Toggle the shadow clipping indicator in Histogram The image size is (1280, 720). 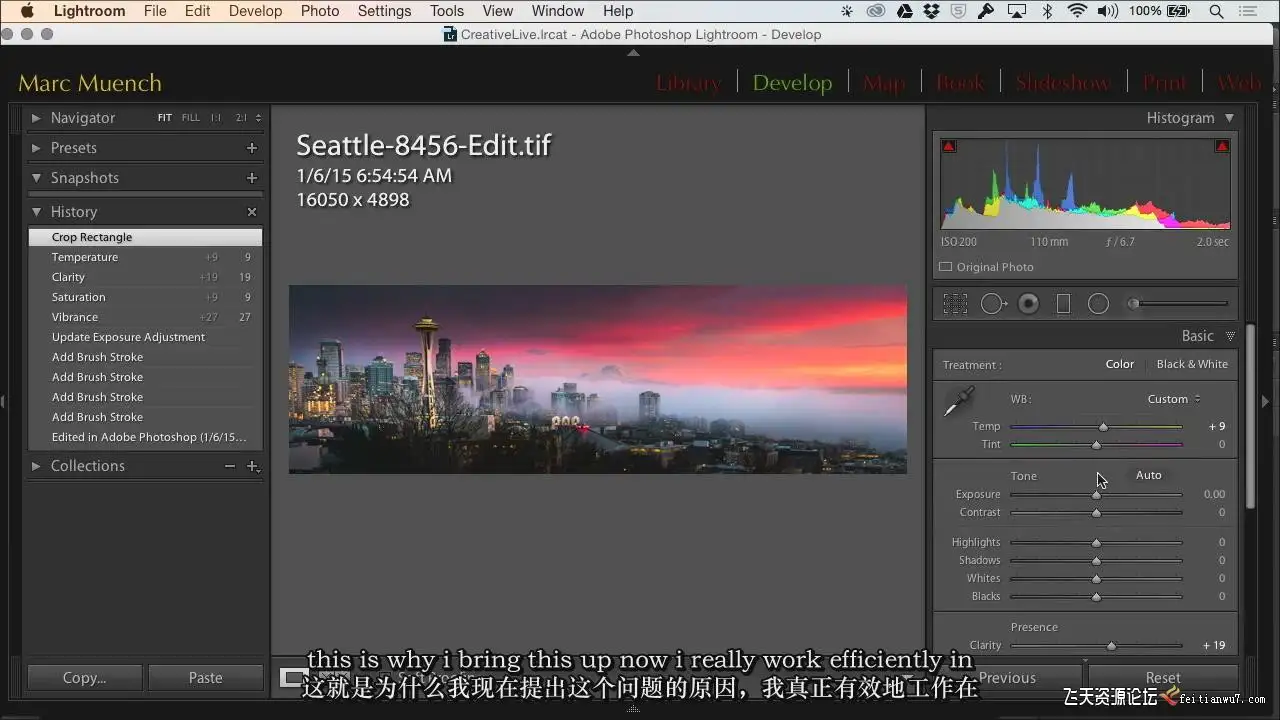click(x=949, y=146)
